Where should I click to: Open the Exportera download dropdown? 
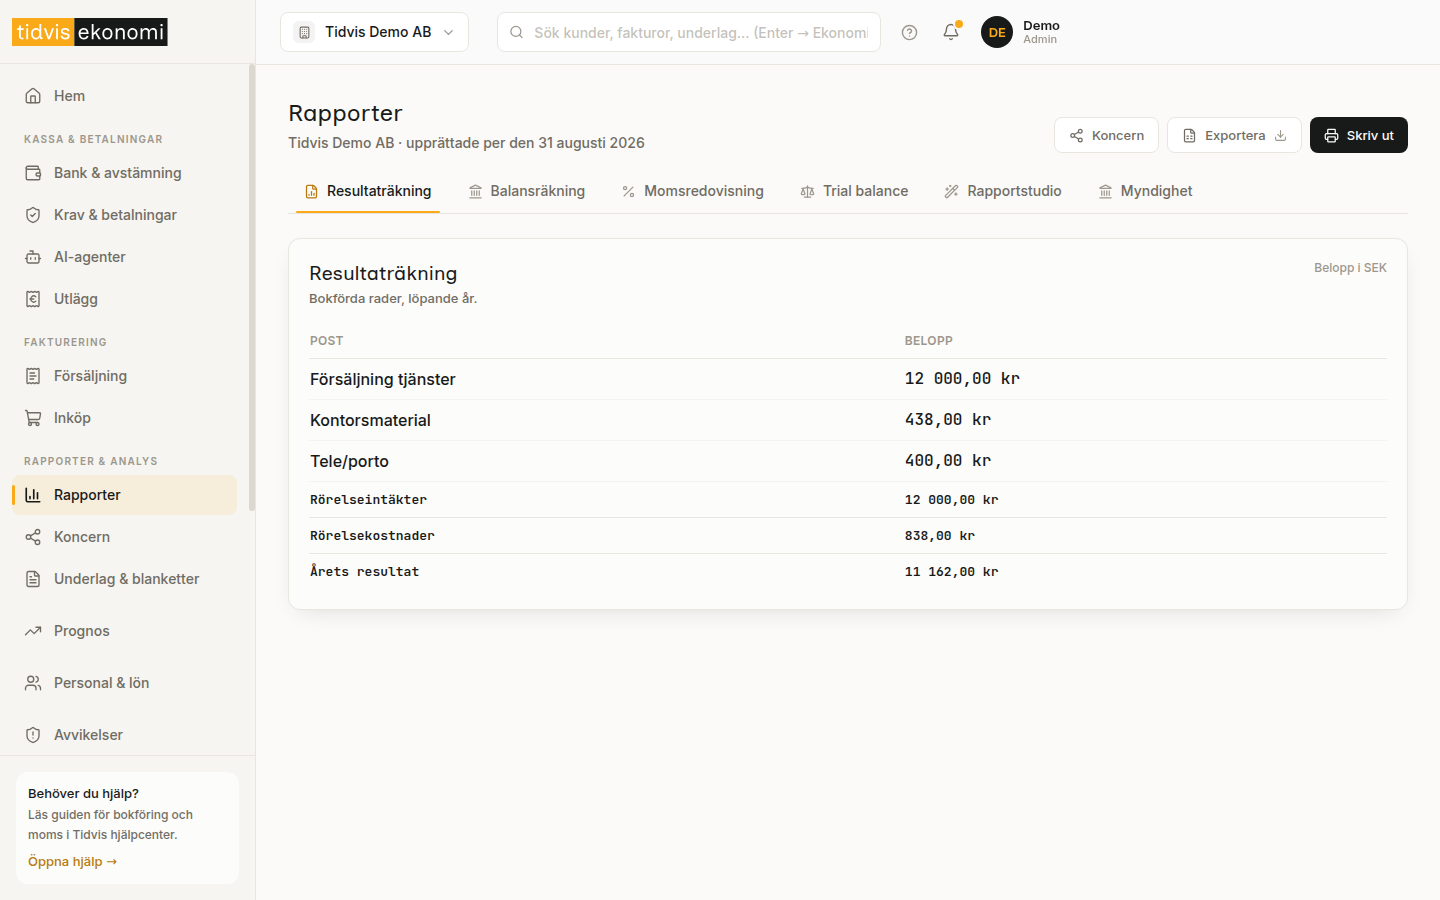tap(1234, 135)
